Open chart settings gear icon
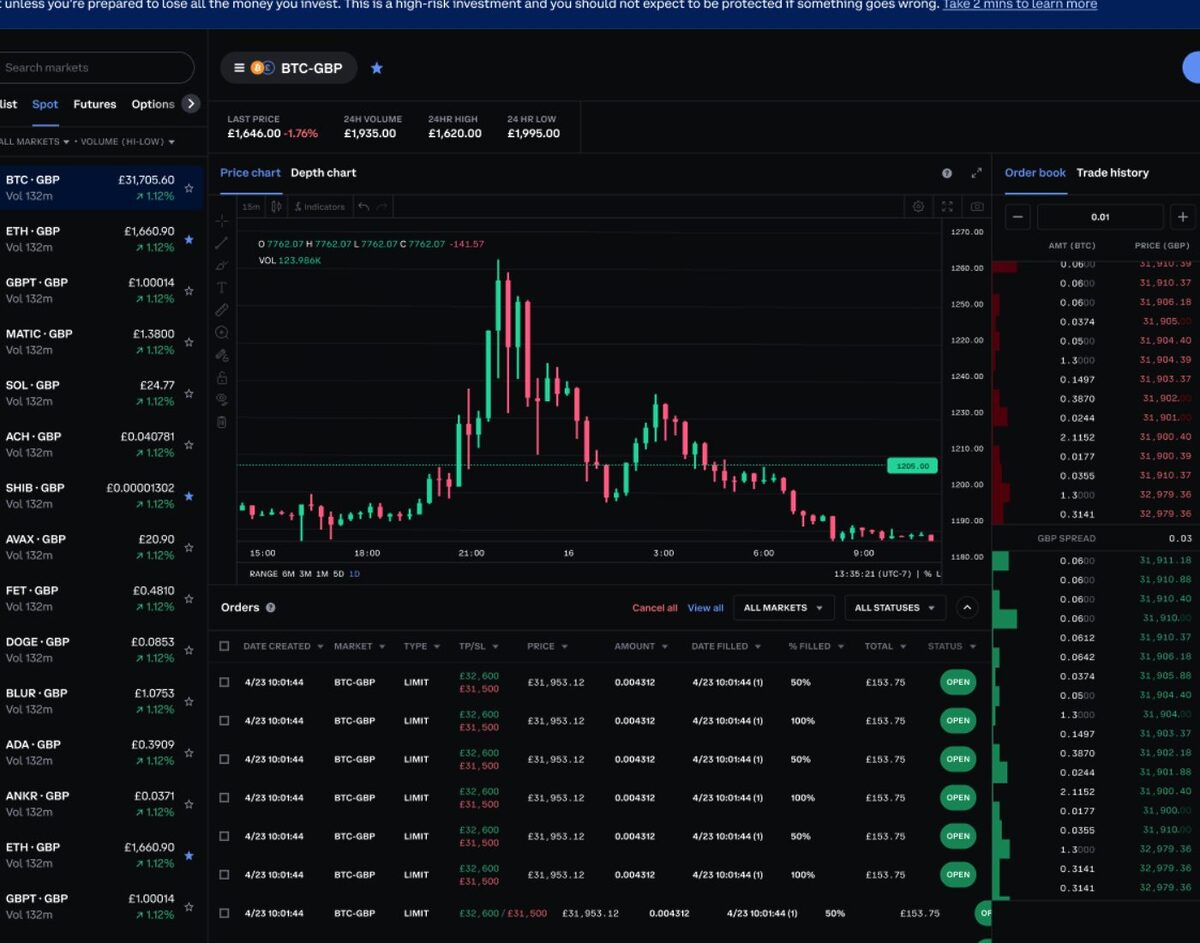The width and height of the screenshot is (1200, 943). click(918, 207)
